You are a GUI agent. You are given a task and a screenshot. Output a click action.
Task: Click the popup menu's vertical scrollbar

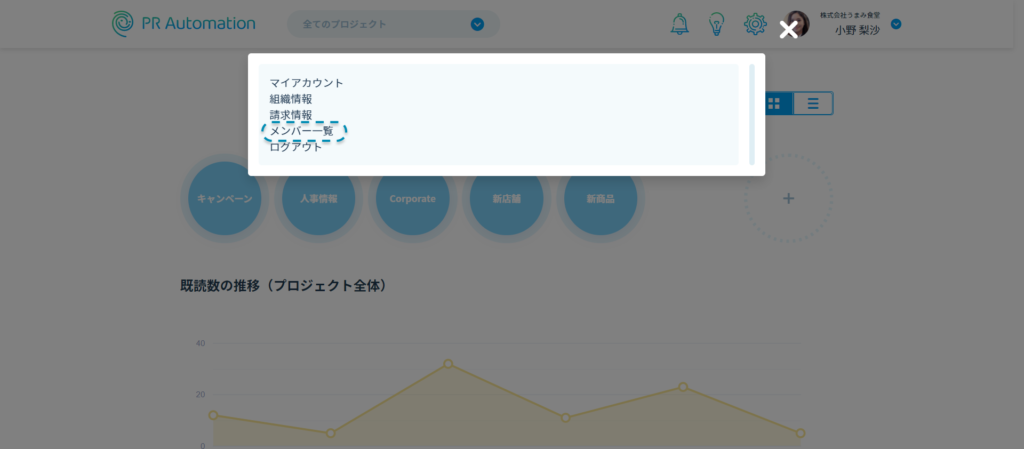[752, 114]
